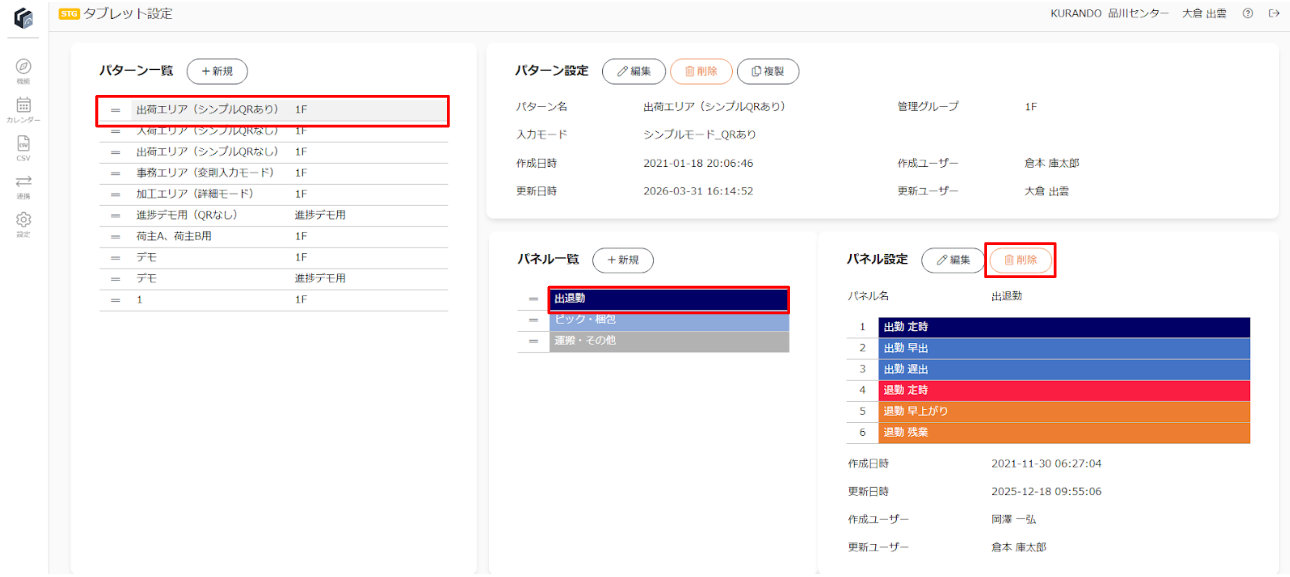Viewport: 1290px width, 577px height.
Task: Select pattern 加工エリア(詳細モード)
Action: tap(273, 194)
